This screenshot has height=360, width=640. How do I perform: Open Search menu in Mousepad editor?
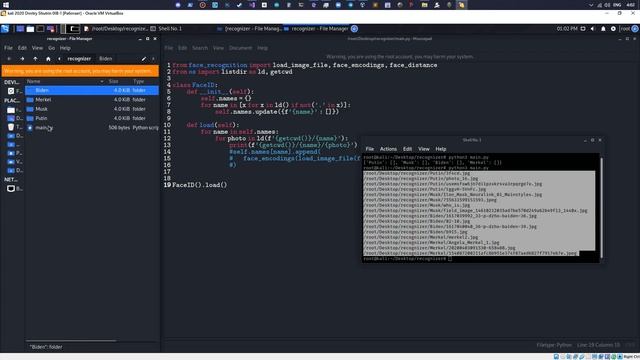point(200,48)
